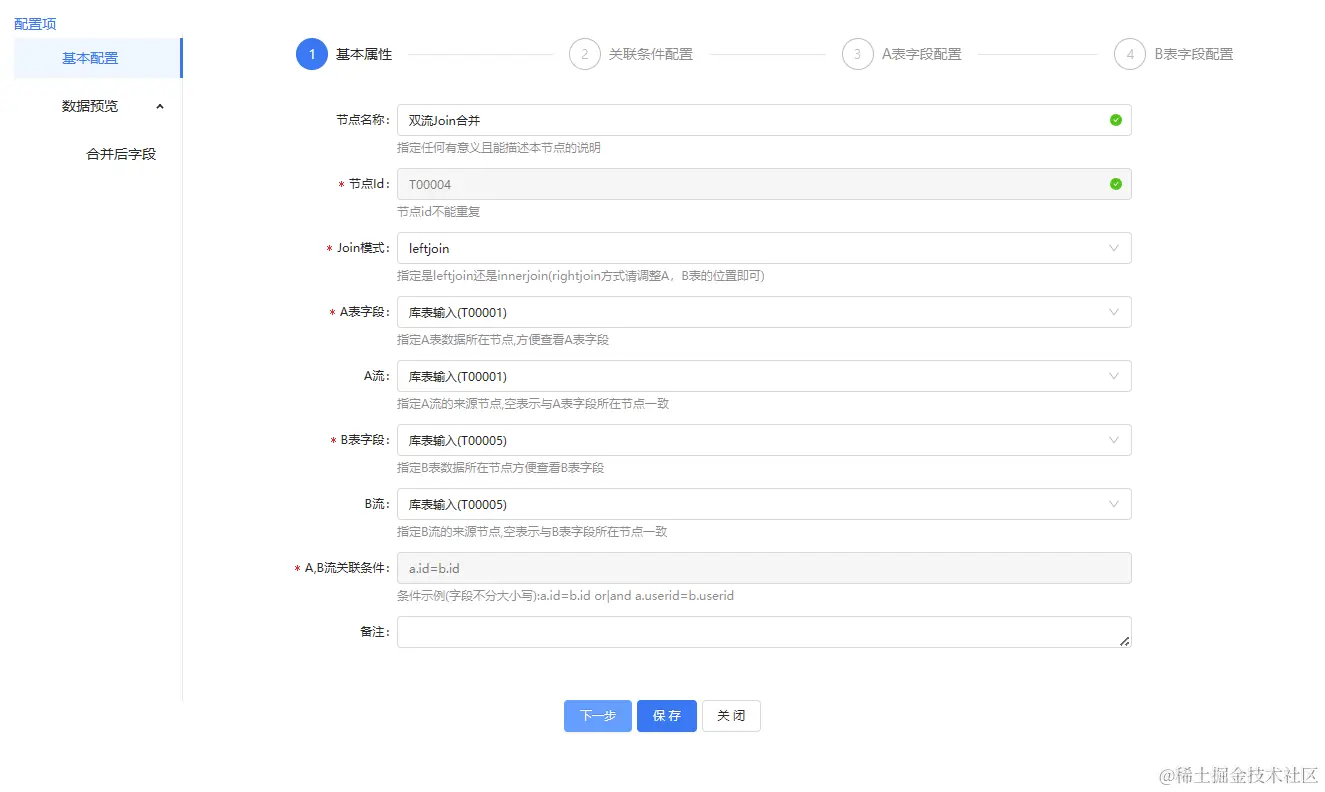Image resolution: width=1325 pixels, height=792 pixels.
Task: Click the 基本属性 step label
Action: tap(364, 54)
